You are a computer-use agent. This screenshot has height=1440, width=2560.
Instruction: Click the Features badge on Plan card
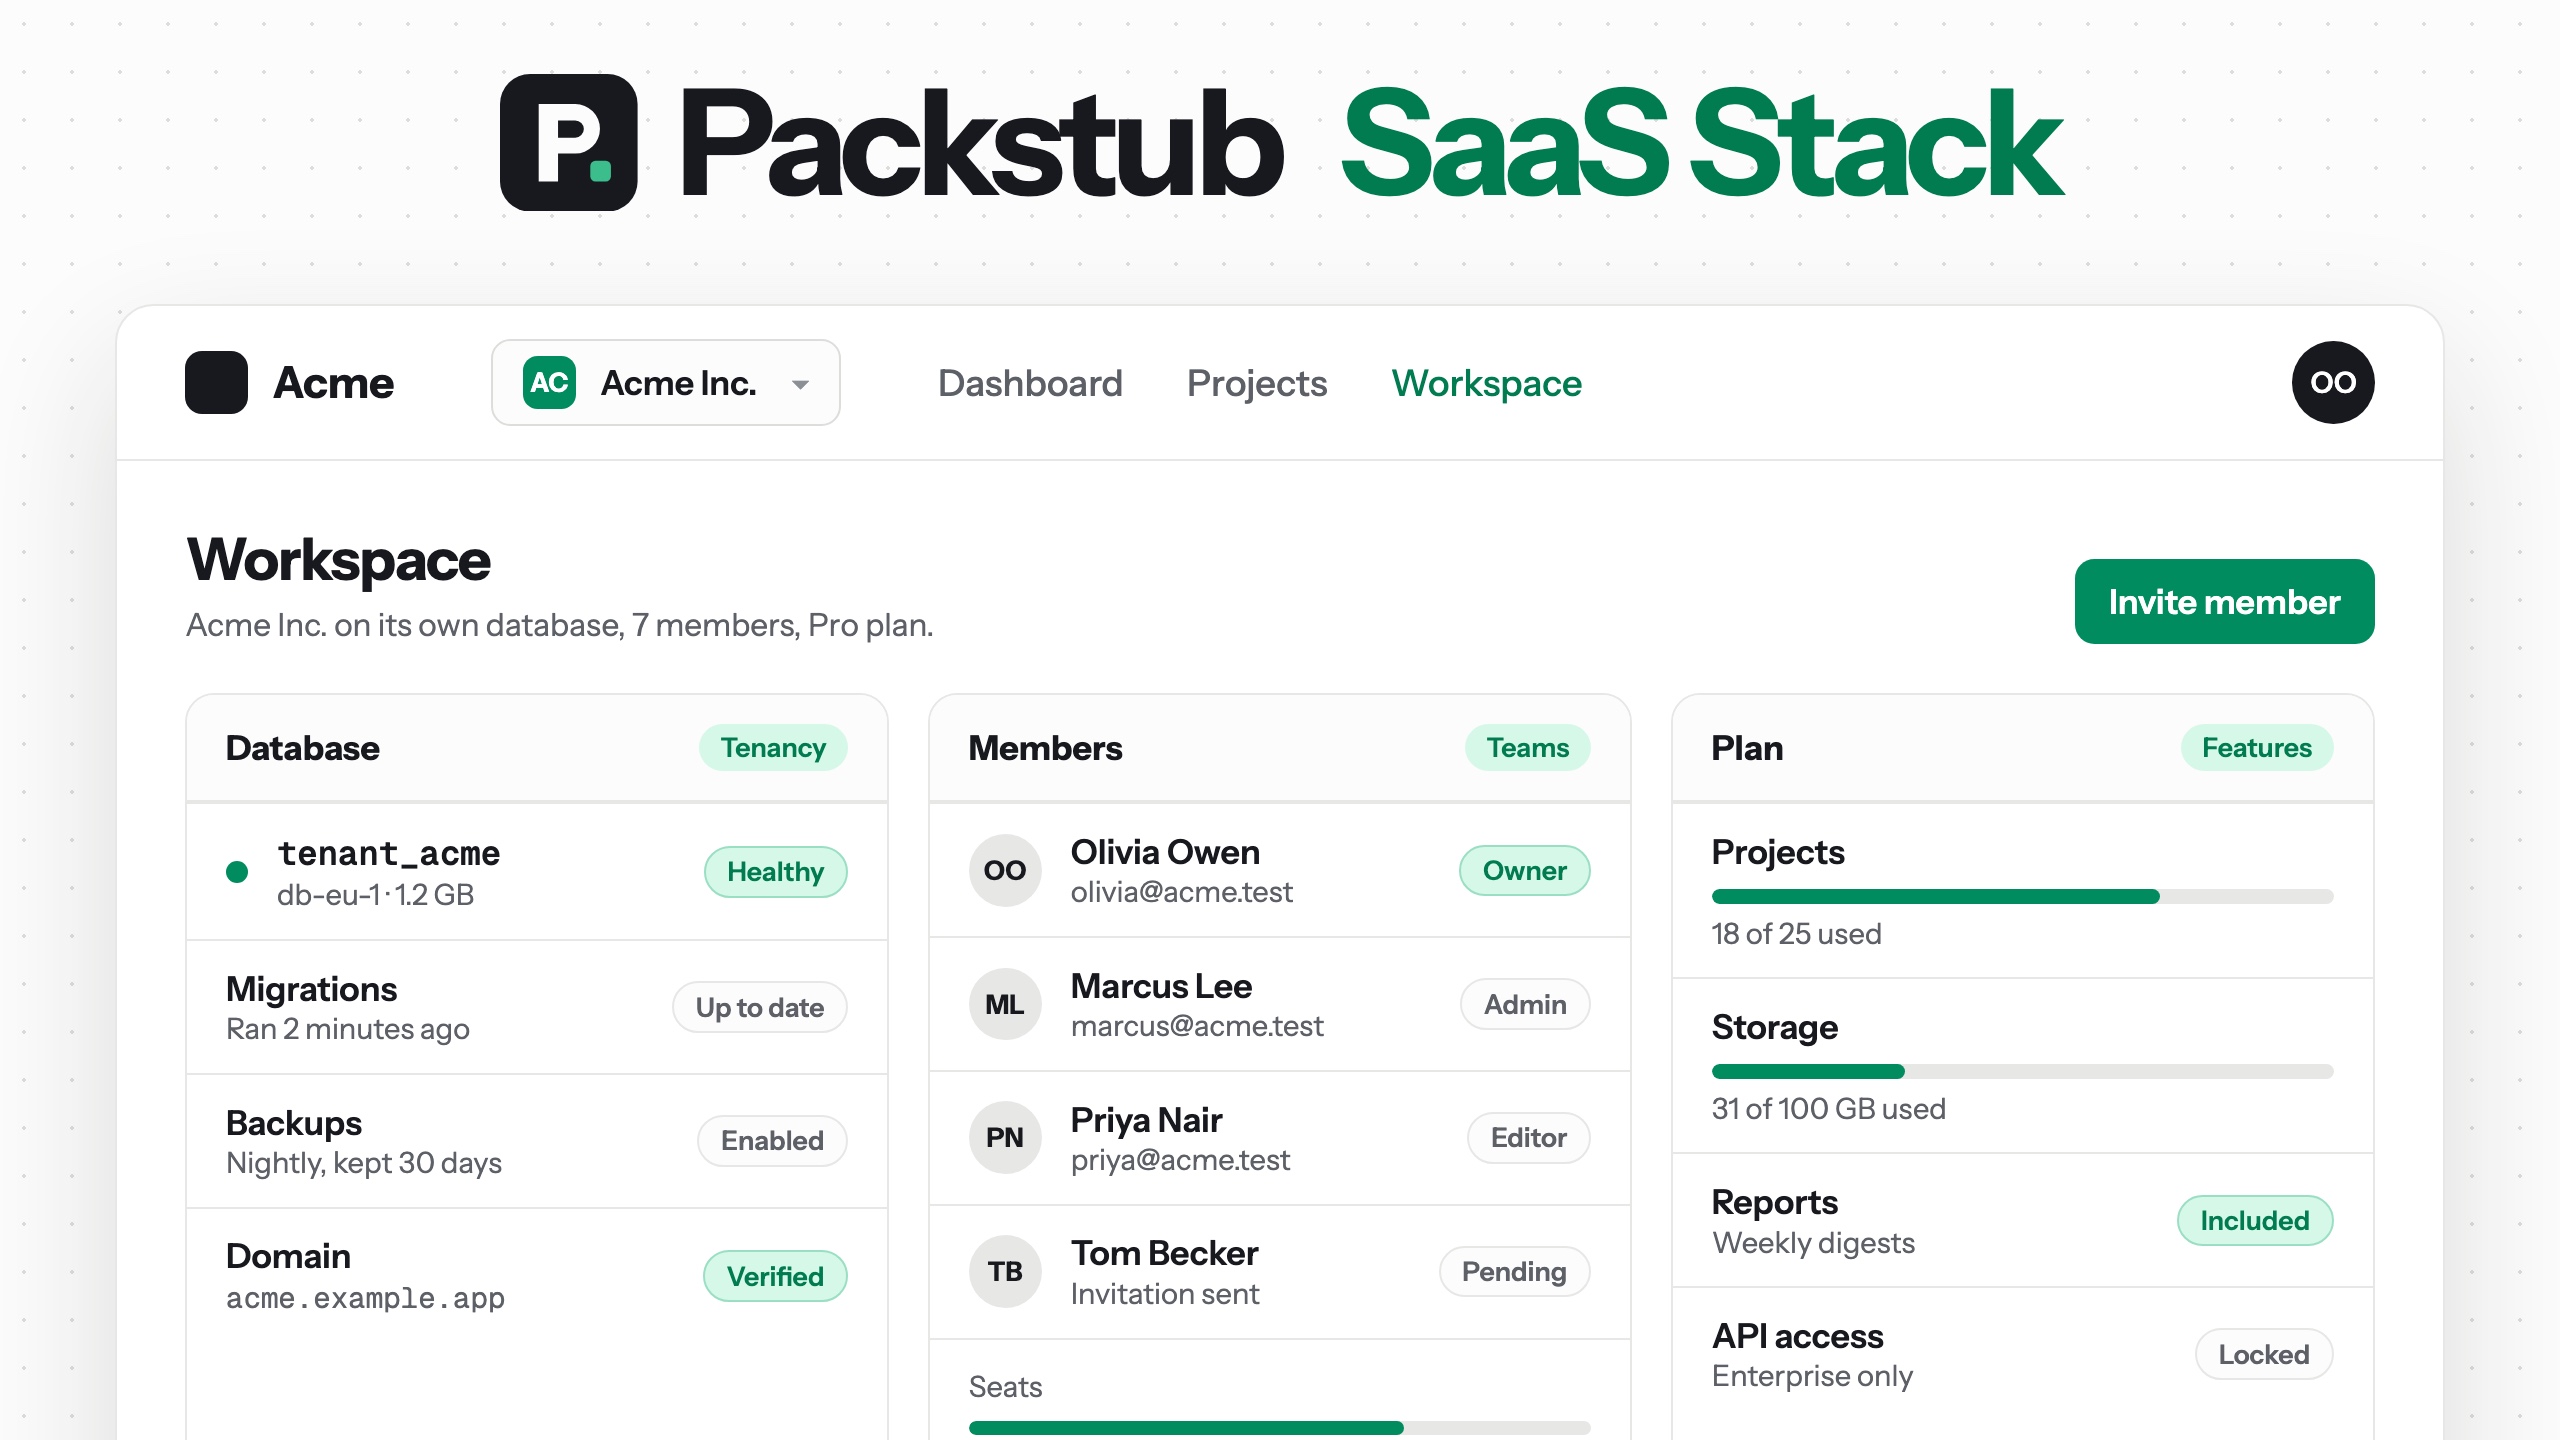[x=2257, y=747]
